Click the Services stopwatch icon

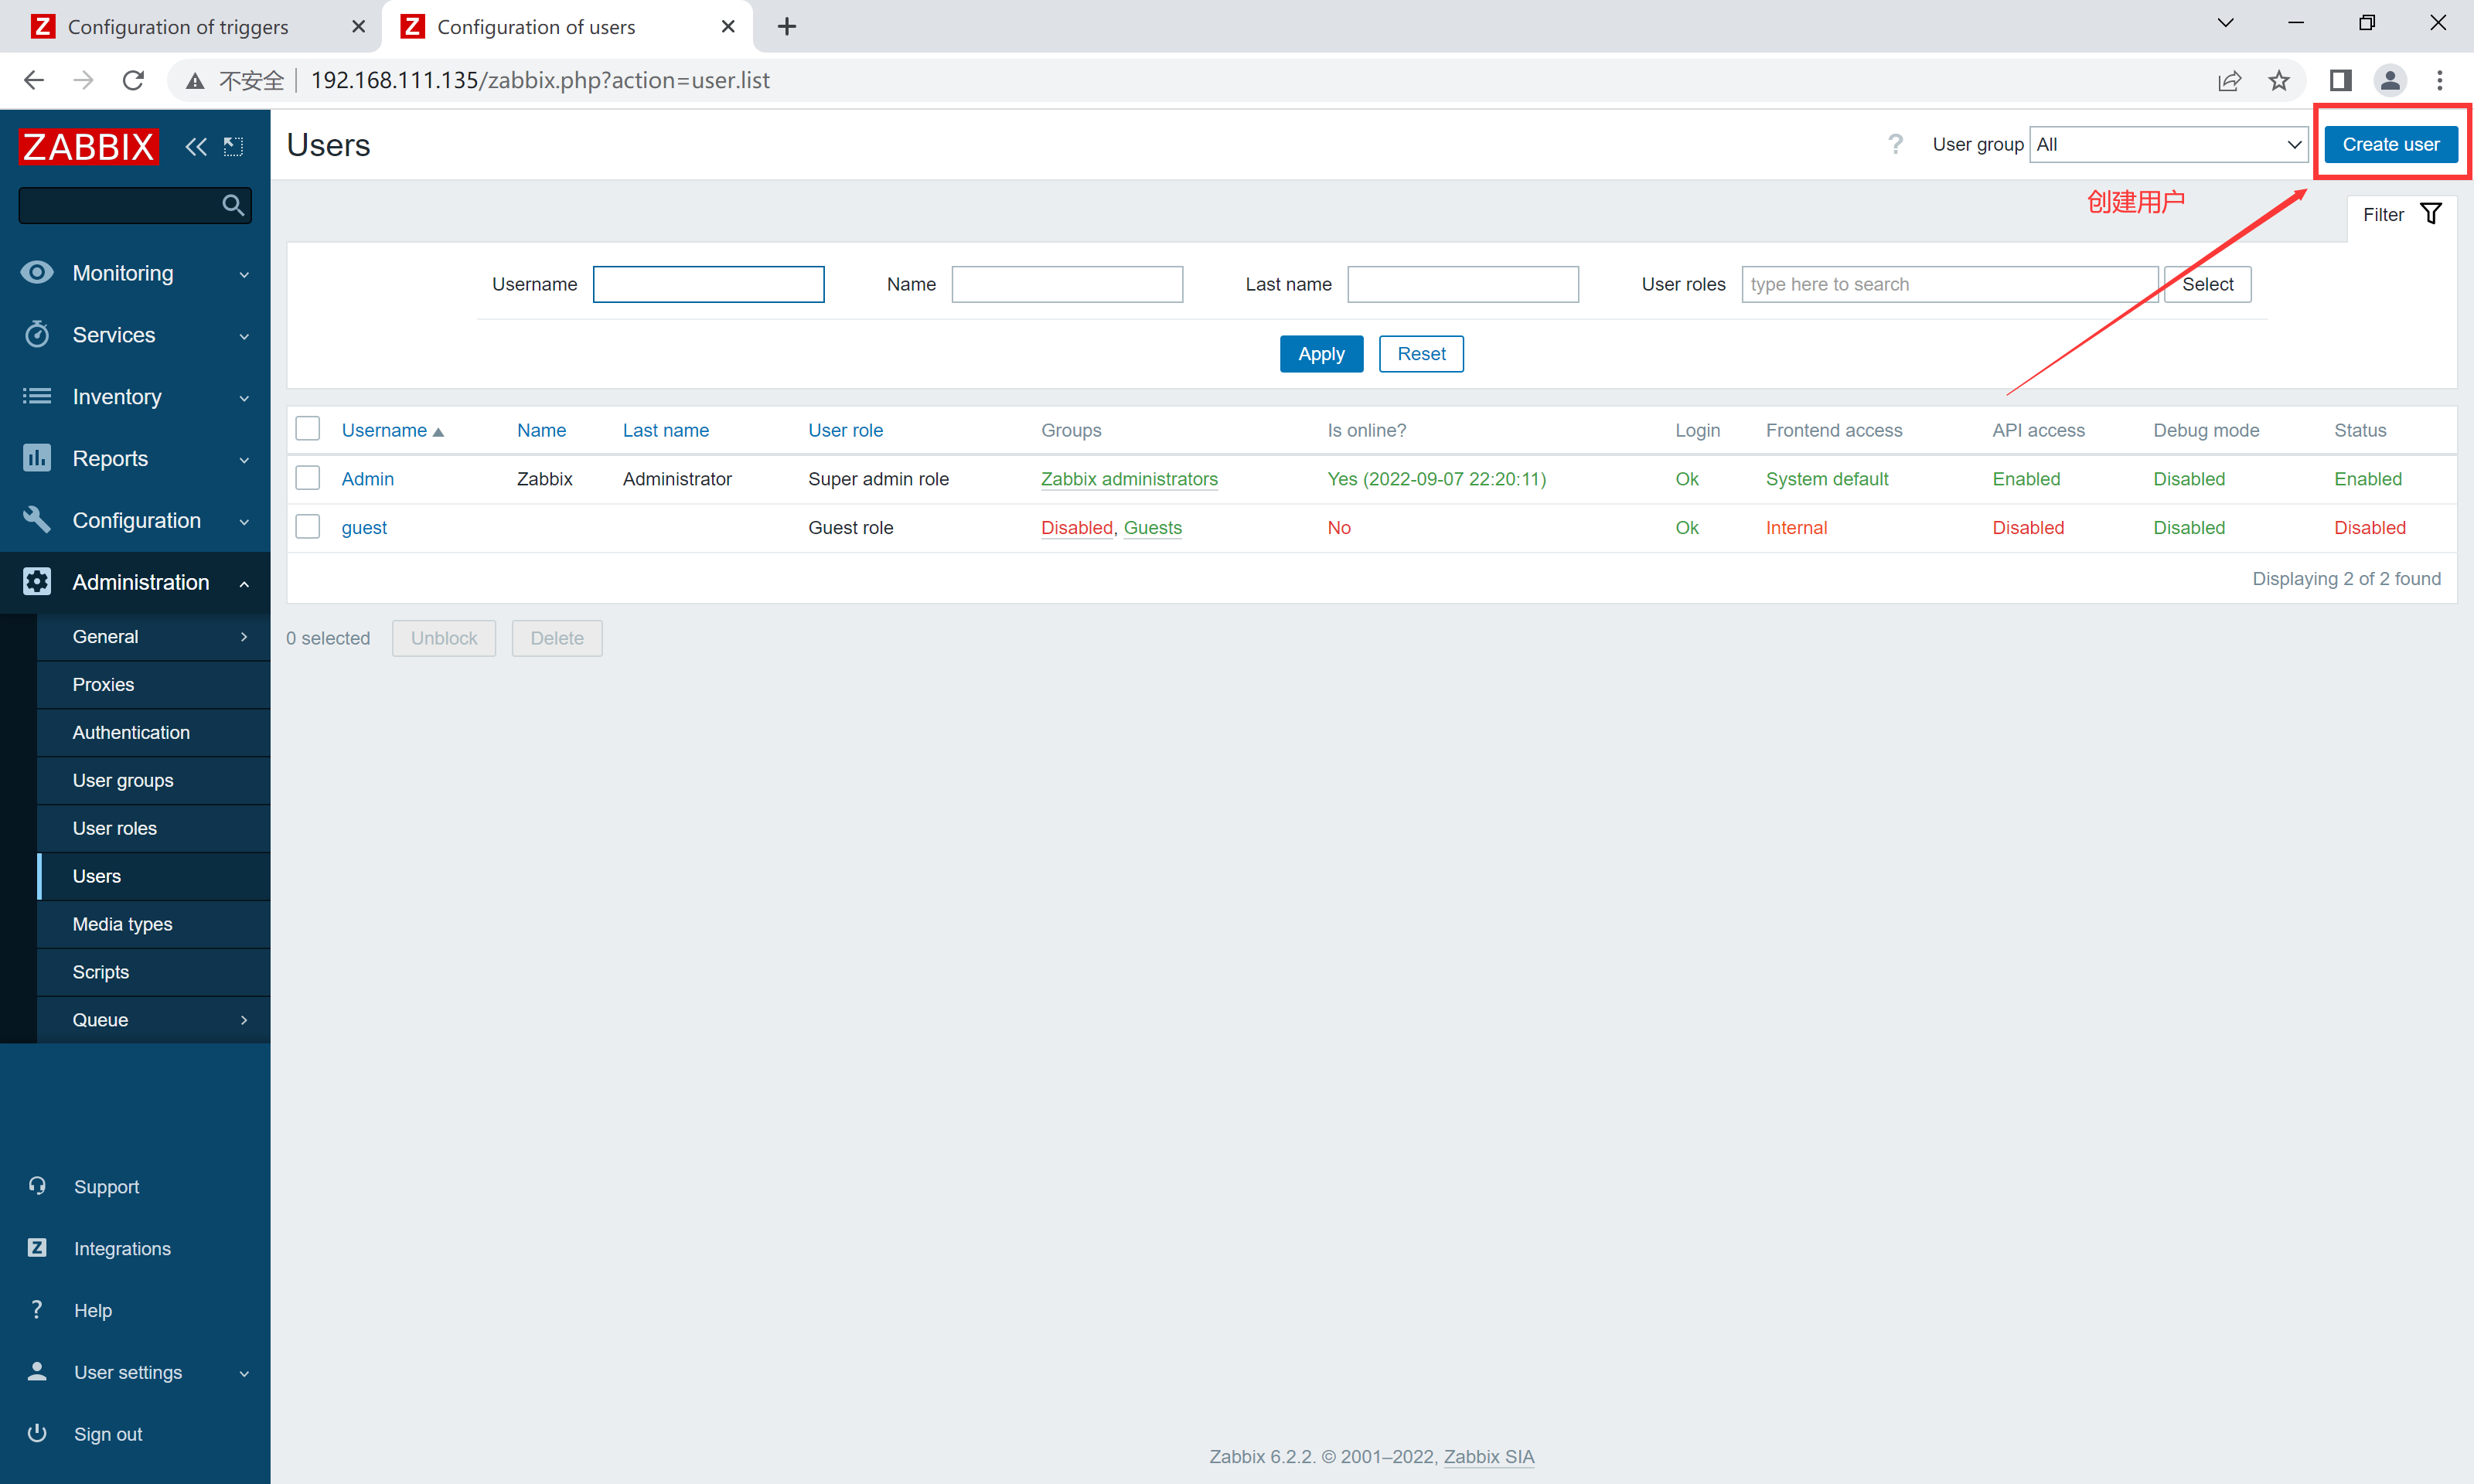(x=37, y=334)
